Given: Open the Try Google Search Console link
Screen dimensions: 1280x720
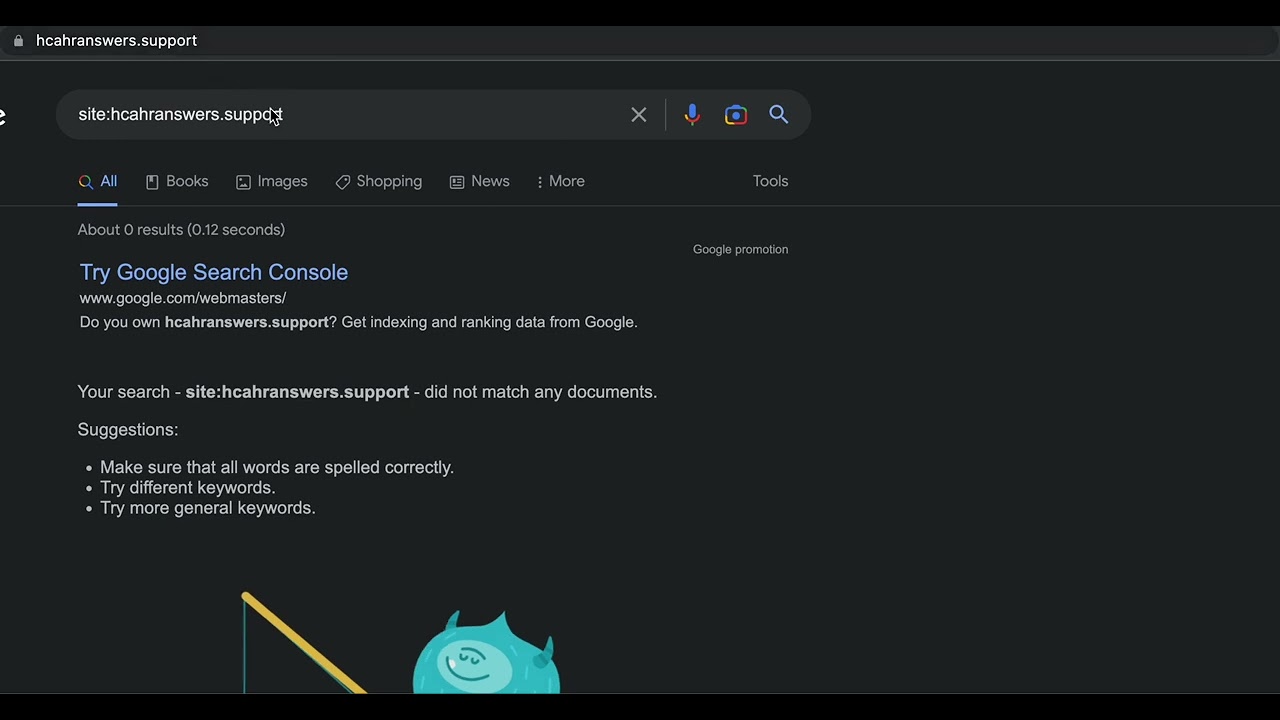Looking at the screenshot, I should coord(214,272).
